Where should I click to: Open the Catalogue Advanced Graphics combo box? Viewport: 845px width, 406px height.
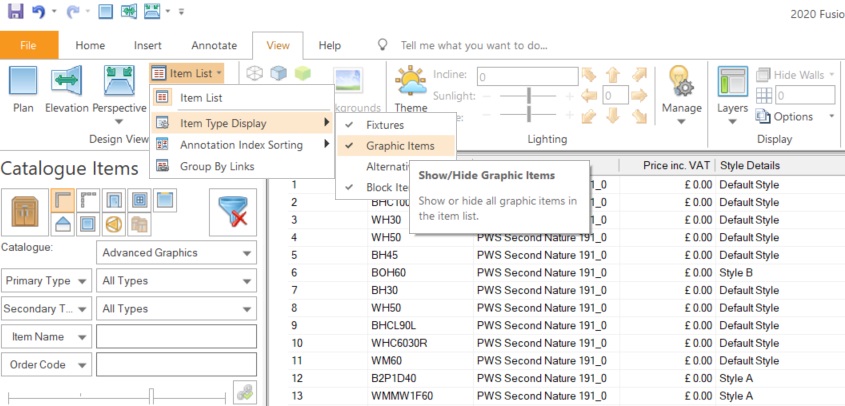pos(176,252)
